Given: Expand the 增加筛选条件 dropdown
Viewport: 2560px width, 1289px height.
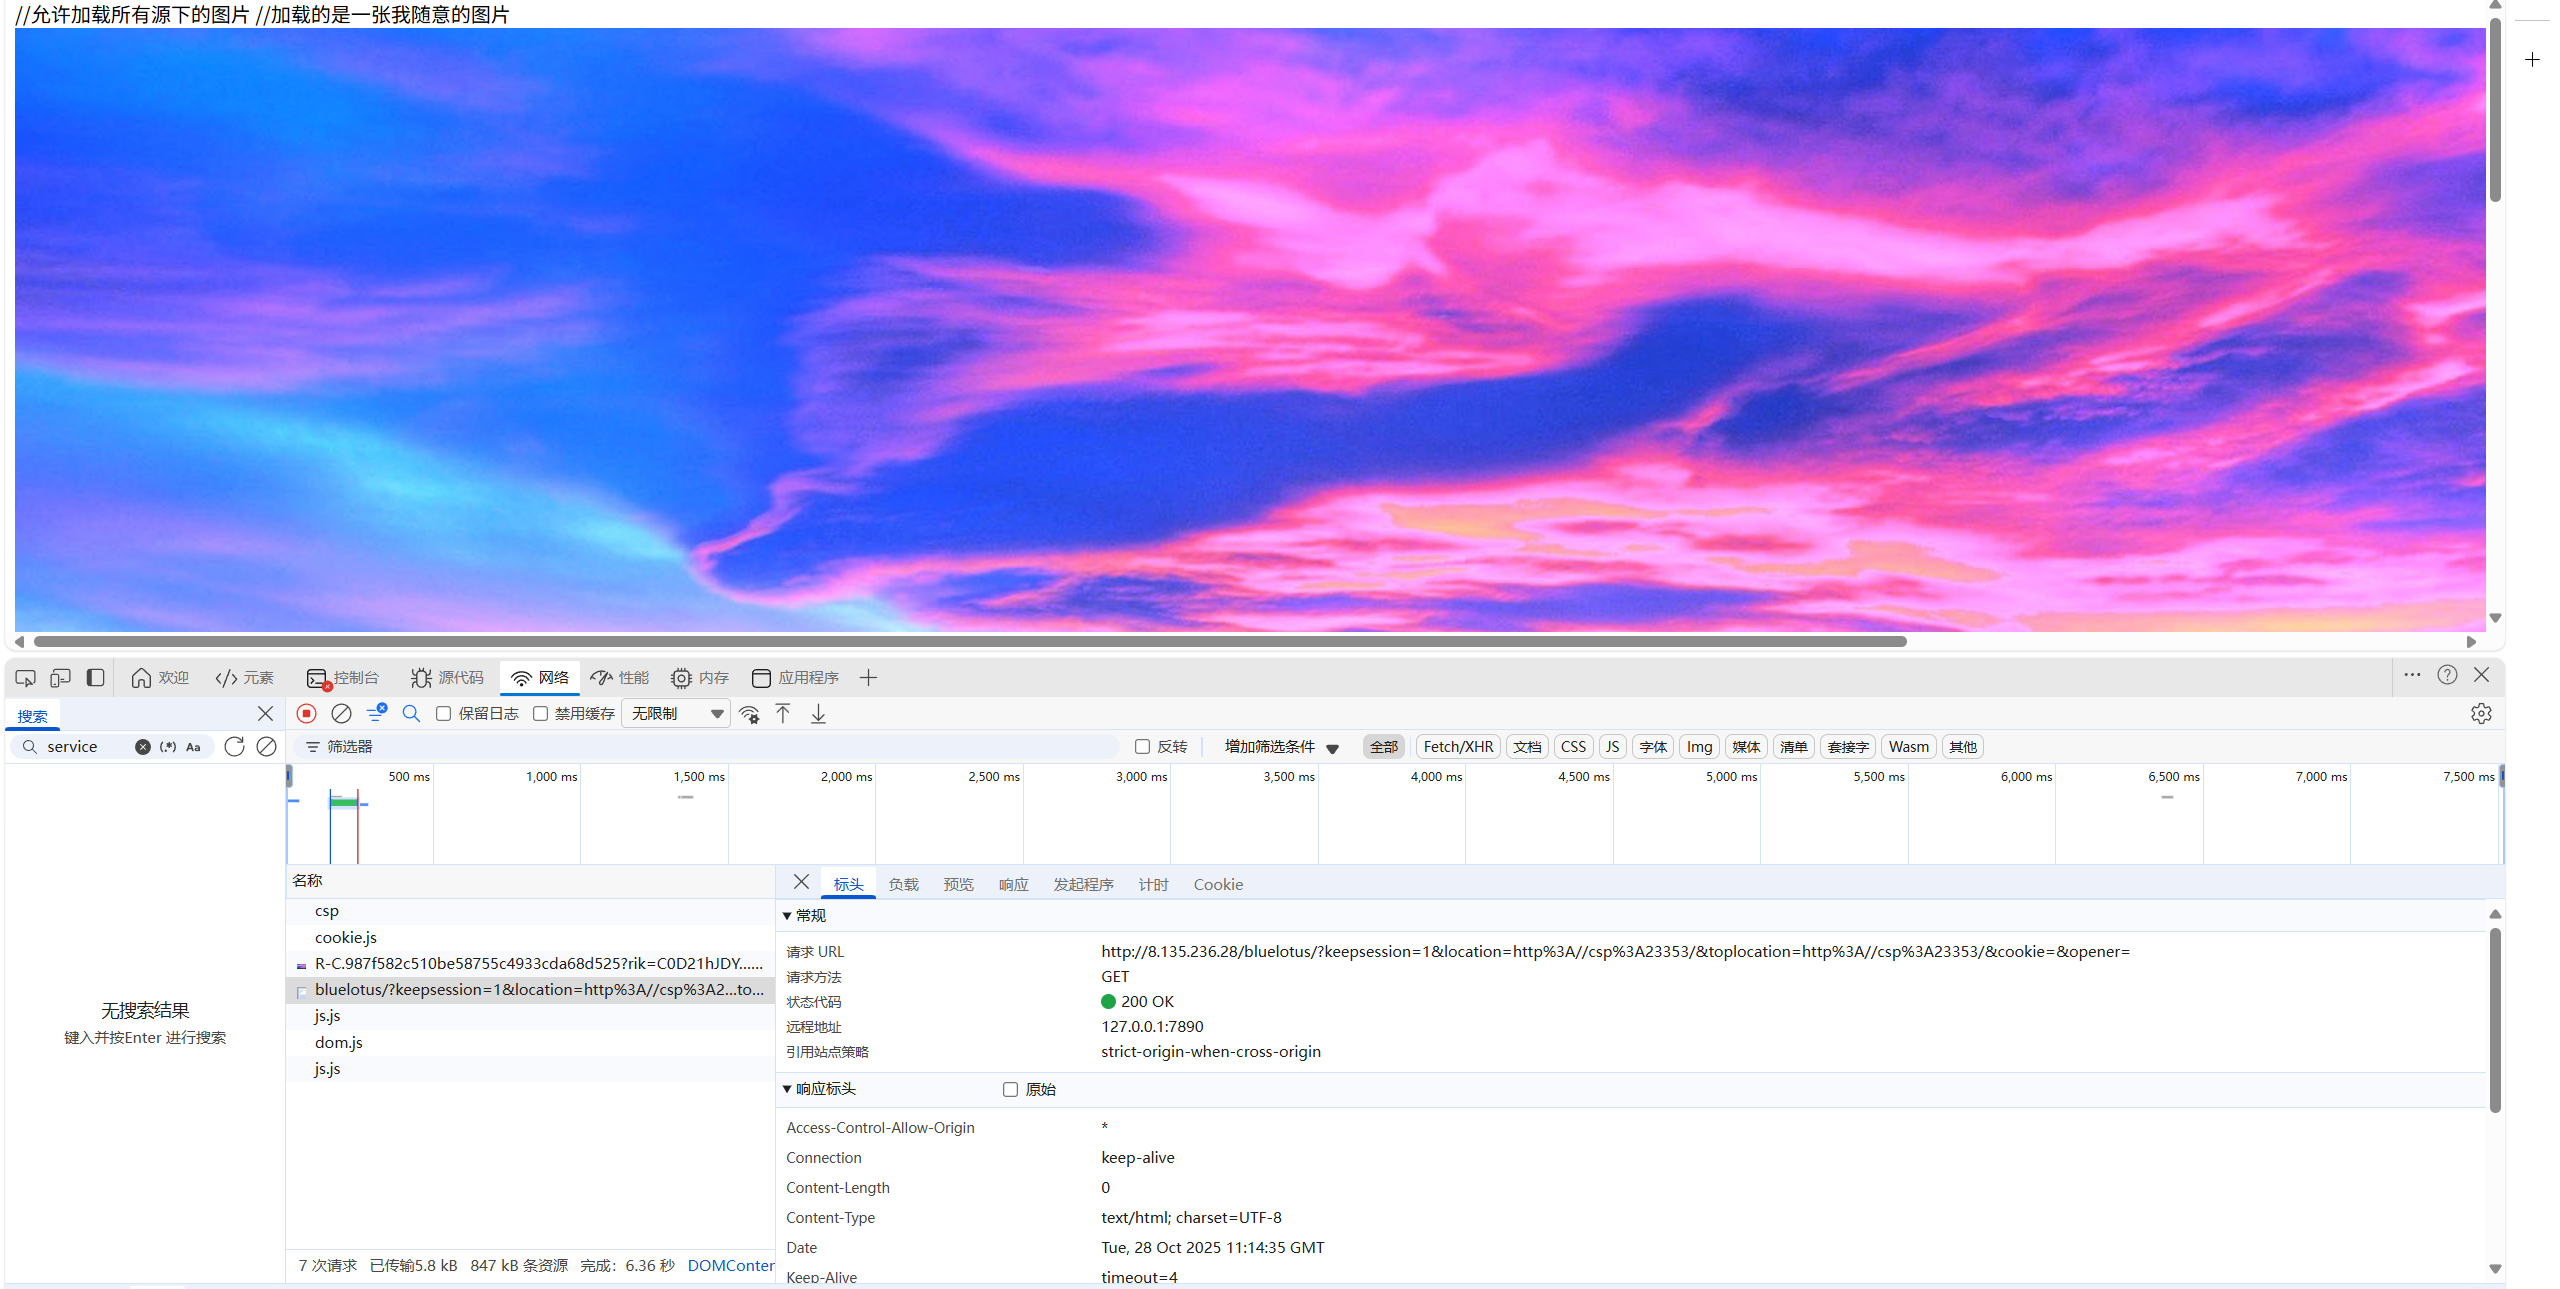Looking at the screenshot, I should pos(1281,746).
